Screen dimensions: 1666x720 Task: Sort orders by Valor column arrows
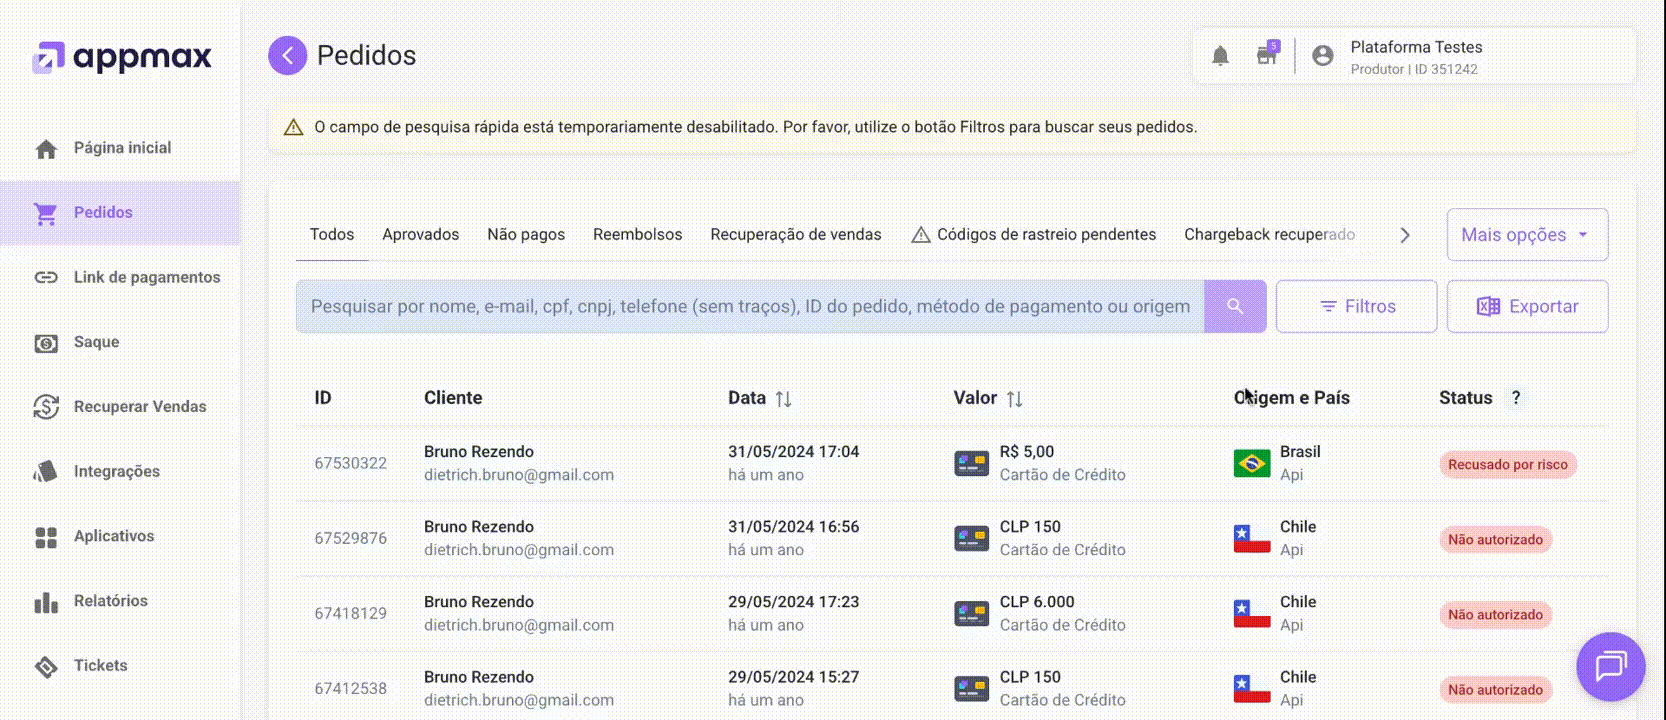[x=1014, y=399]
